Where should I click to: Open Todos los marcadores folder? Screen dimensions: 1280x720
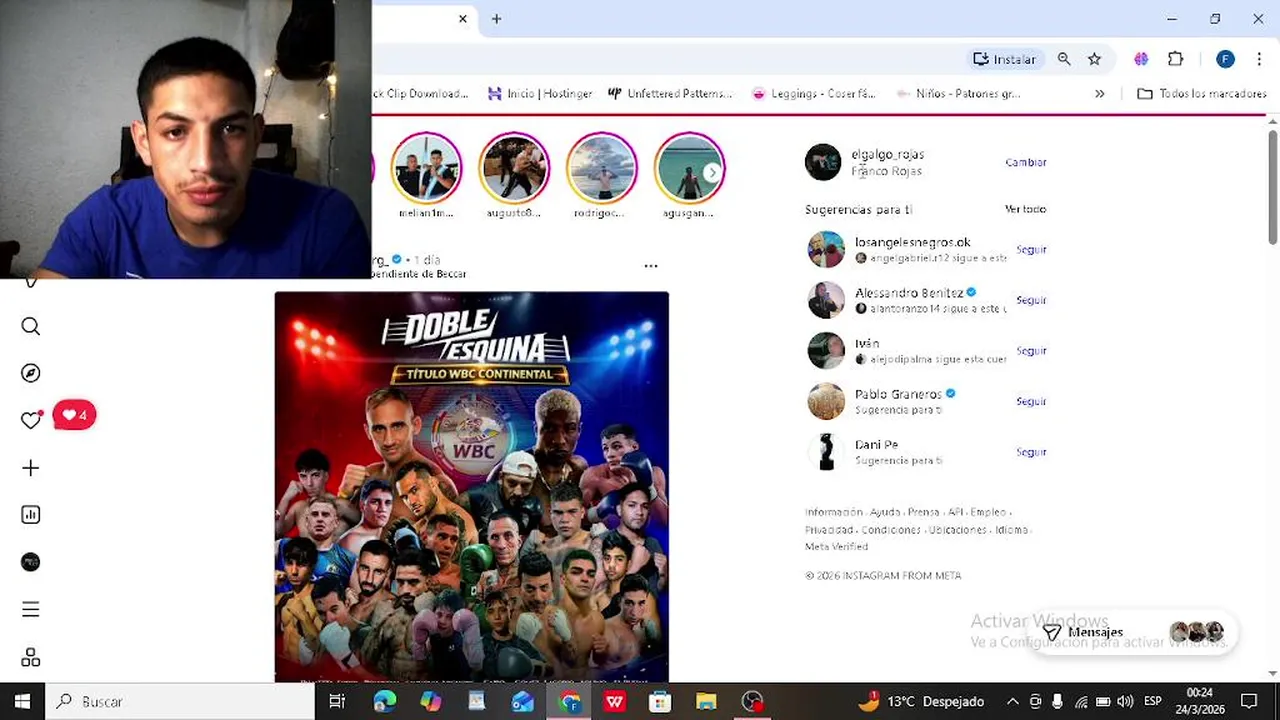[1202, 93]
